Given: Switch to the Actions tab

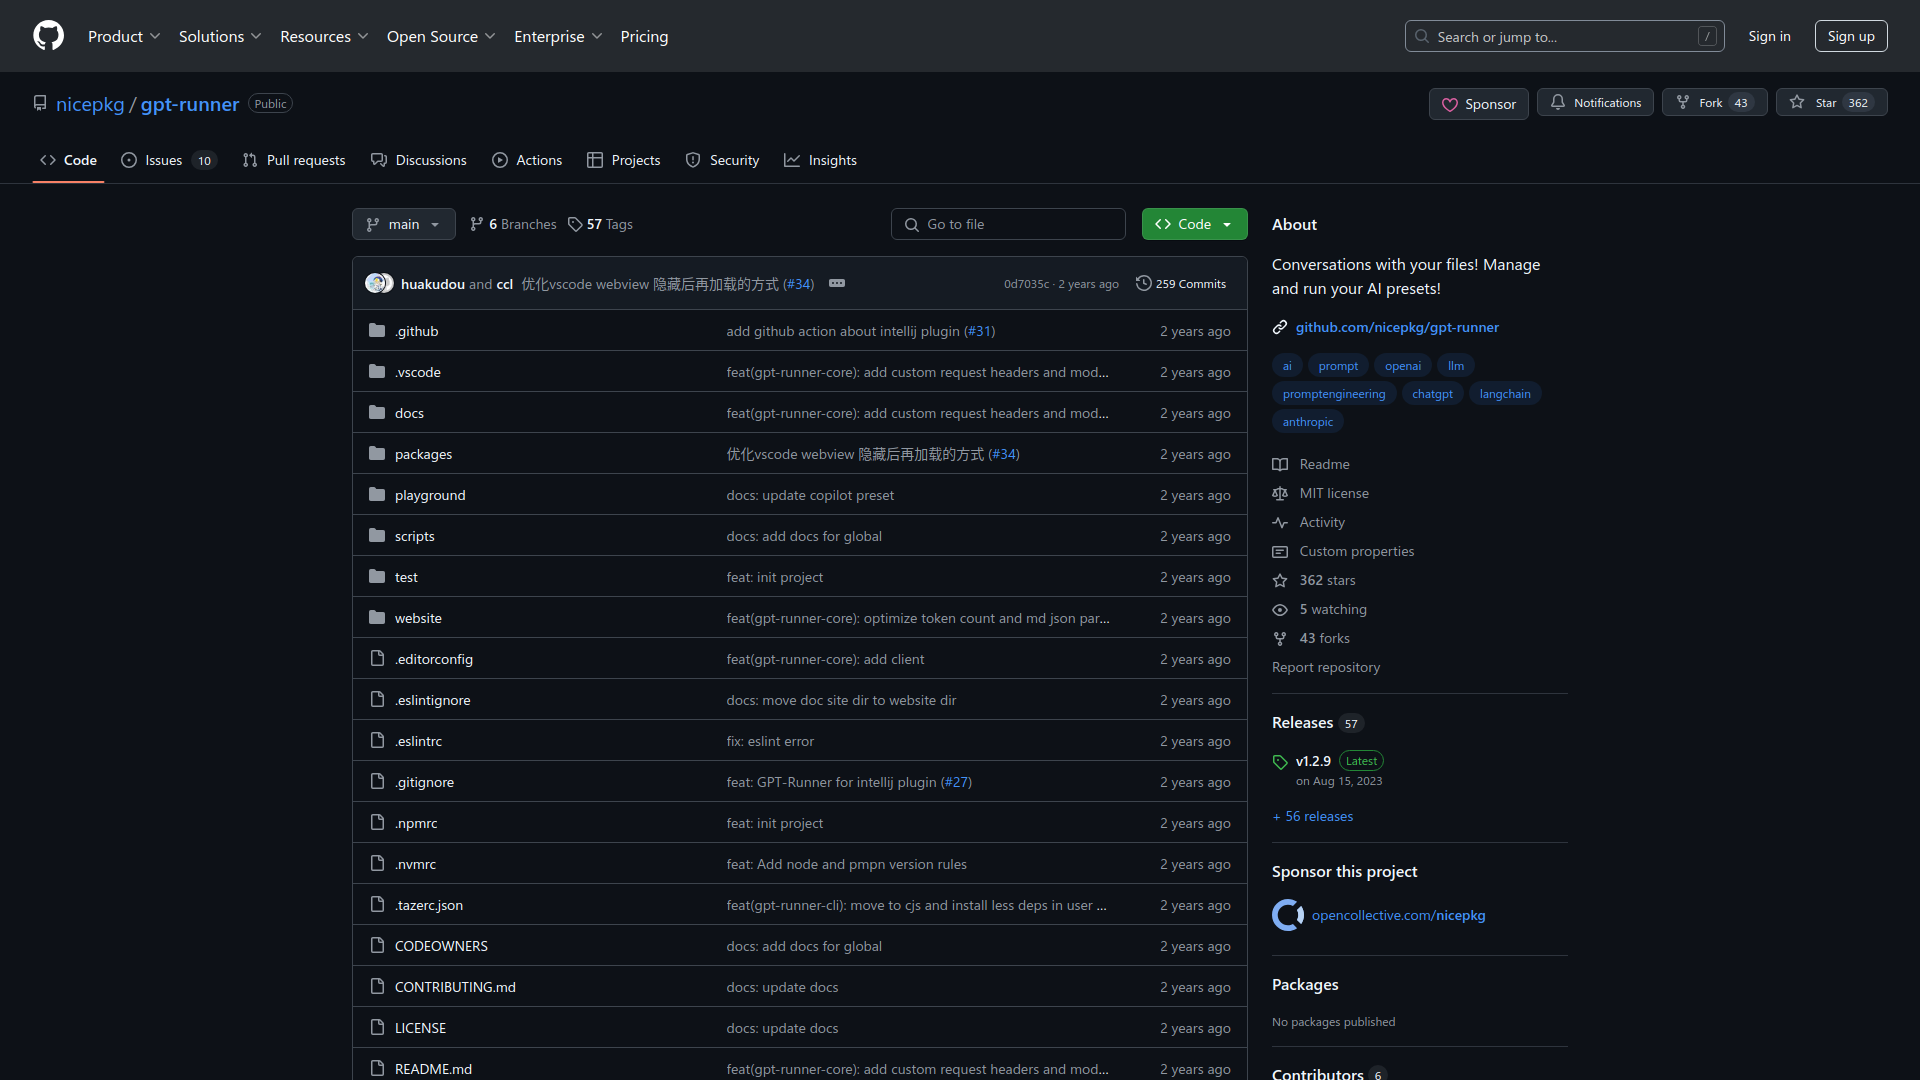Looking at the screenshot, I should pos(527,160).
